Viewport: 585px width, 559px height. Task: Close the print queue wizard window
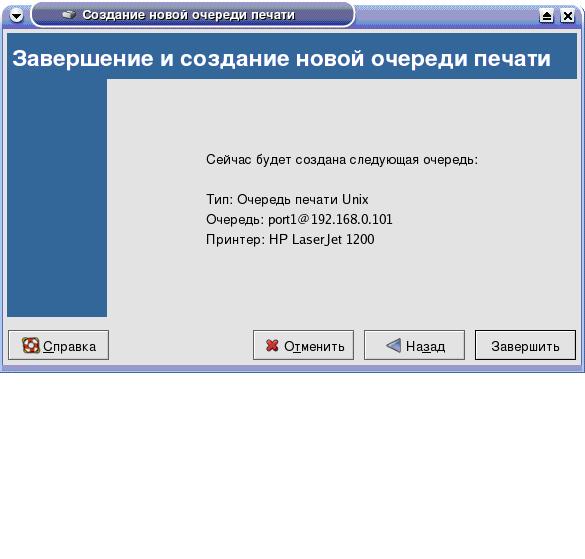click(x=568, y=16)
